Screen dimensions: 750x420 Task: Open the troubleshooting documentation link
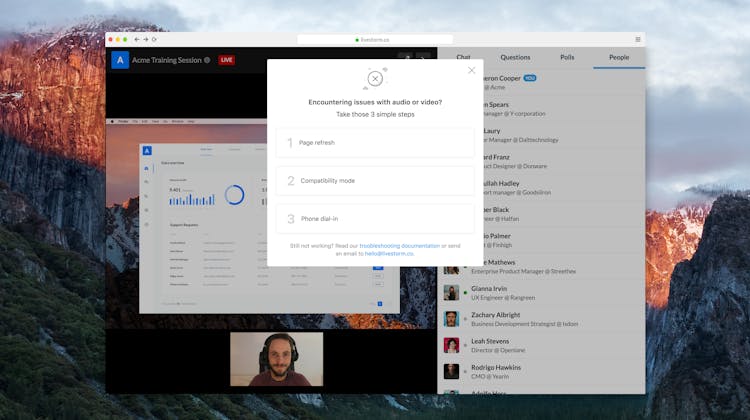pos(400,245)
